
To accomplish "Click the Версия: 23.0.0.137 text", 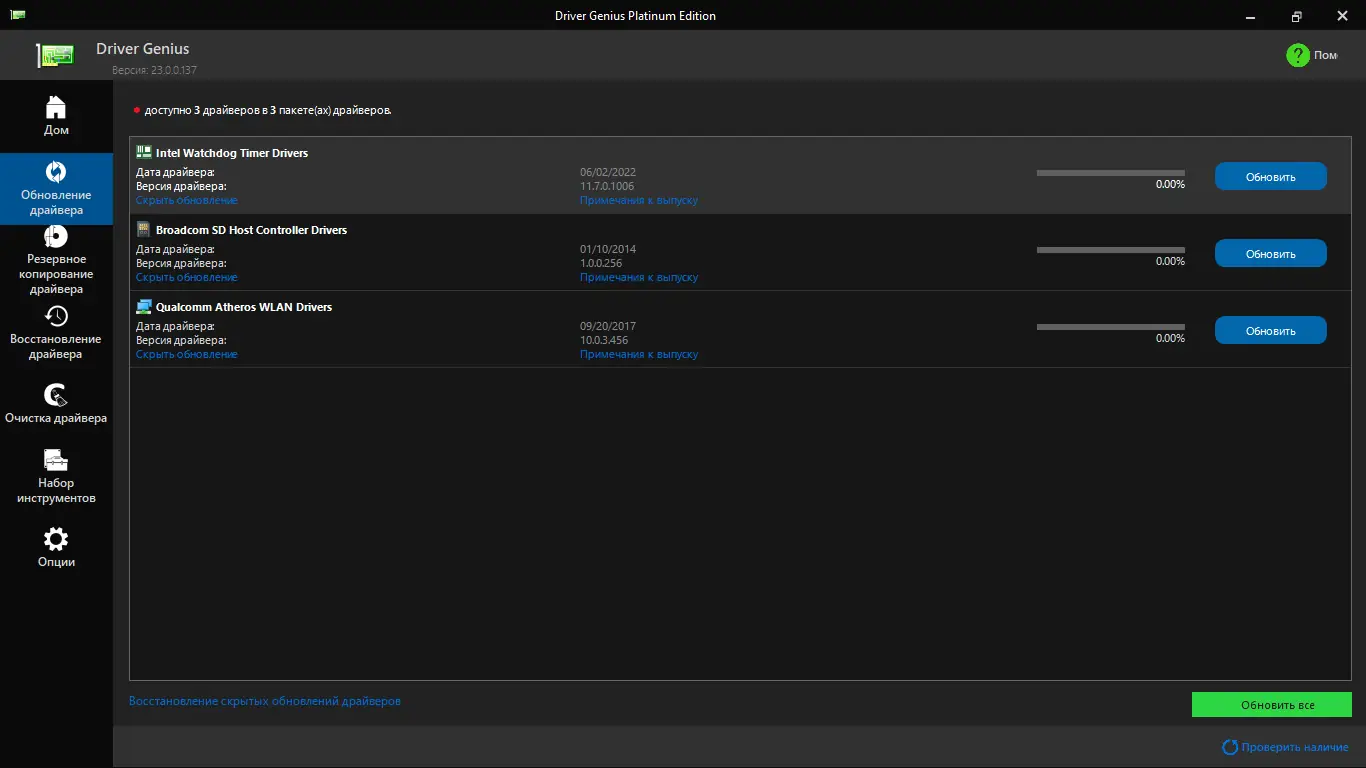I will (x=154, y=70).
